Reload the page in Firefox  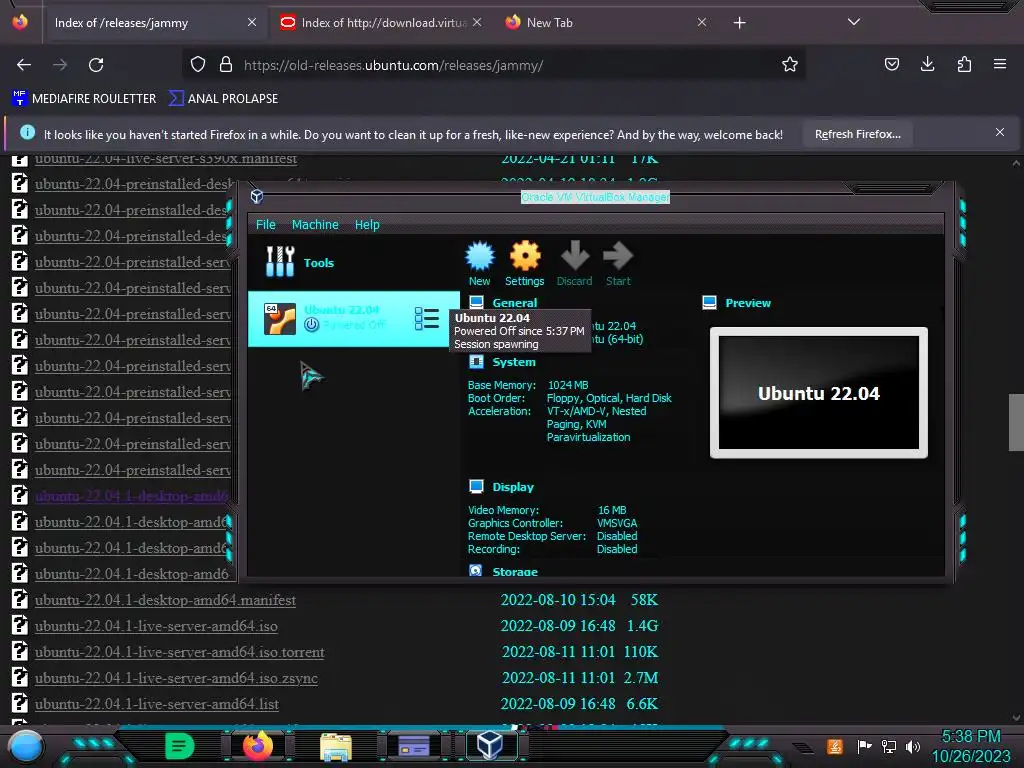click(x=96, y=65)
